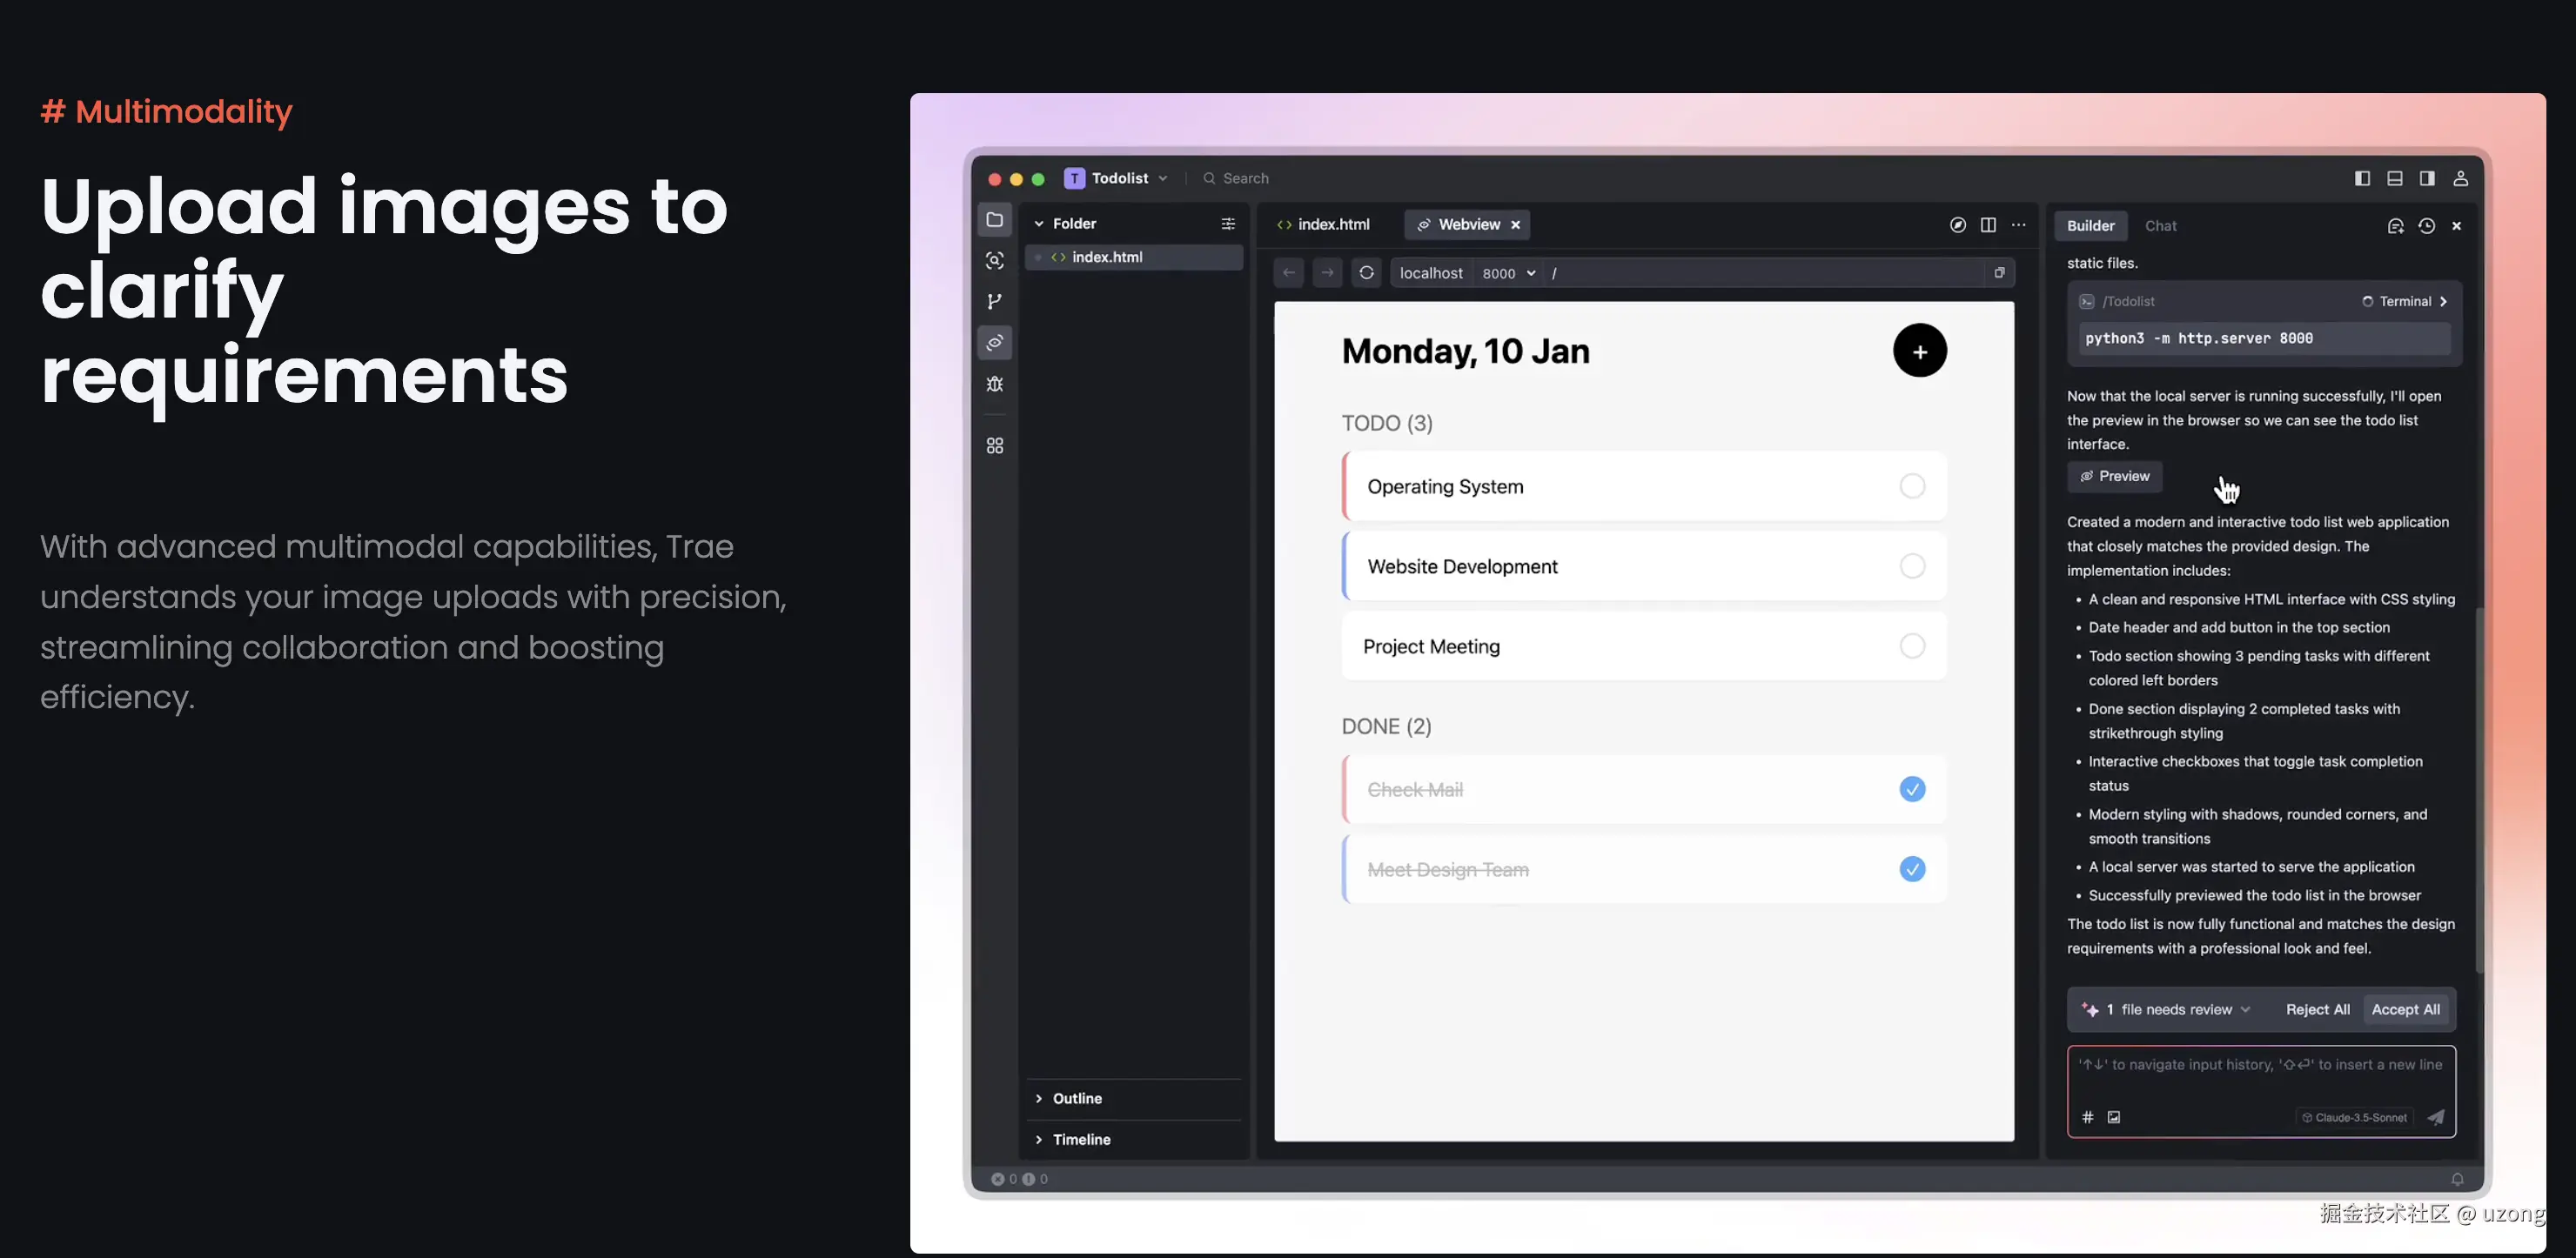The height and width of the screenshot is (1258, 2576).
Task: Select the index.html editor tab
Action: (1324, 225)
